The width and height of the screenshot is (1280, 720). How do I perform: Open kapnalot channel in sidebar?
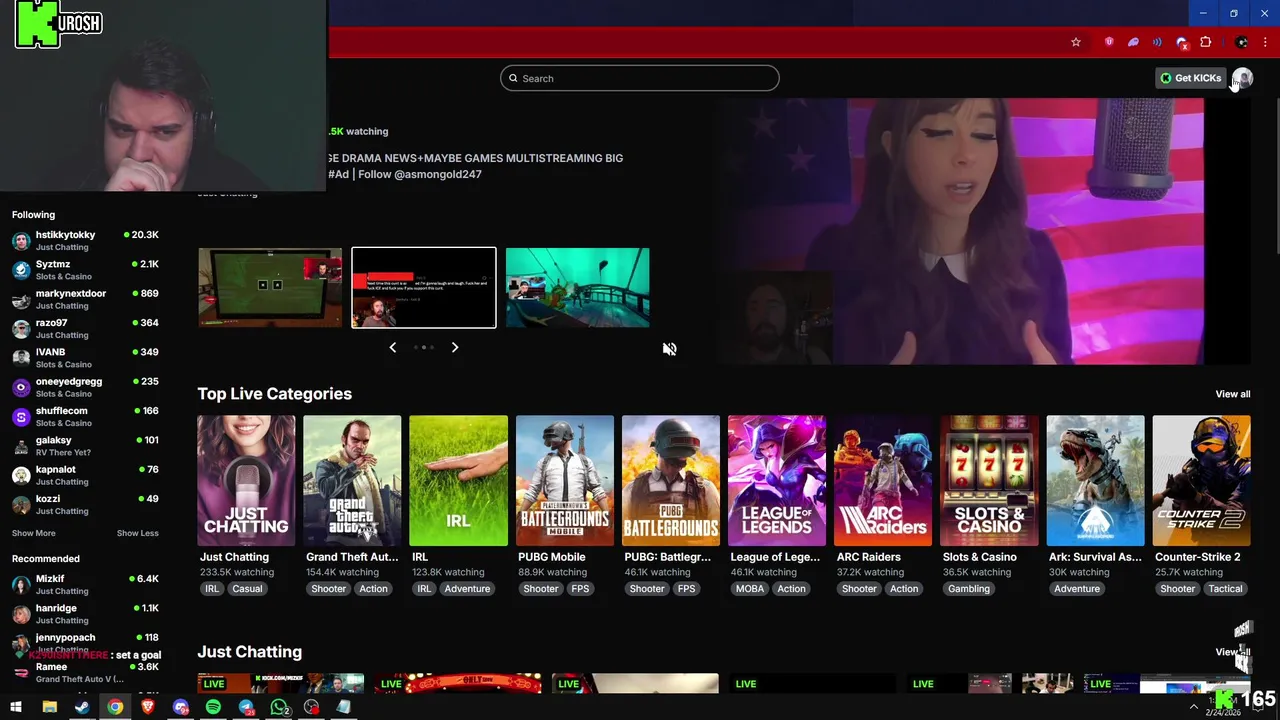(x=85, y=475)
